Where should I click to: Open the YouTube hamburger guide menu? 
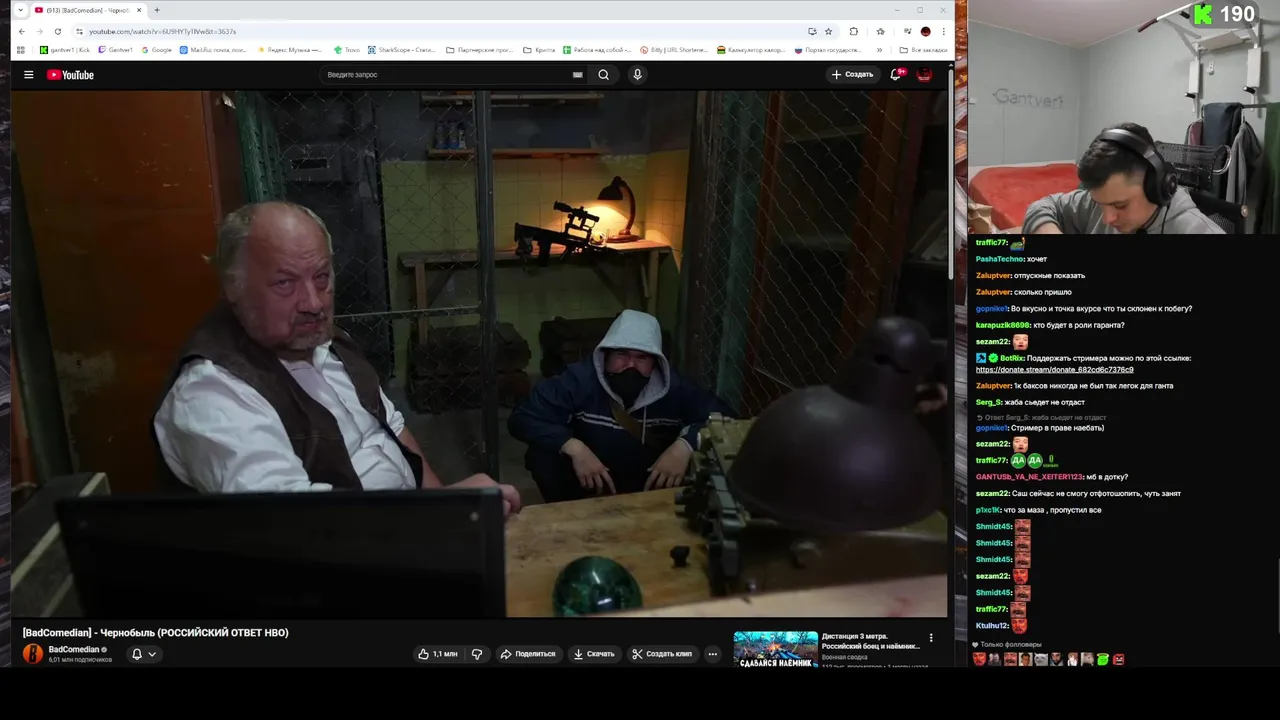[x=29, y=75]
